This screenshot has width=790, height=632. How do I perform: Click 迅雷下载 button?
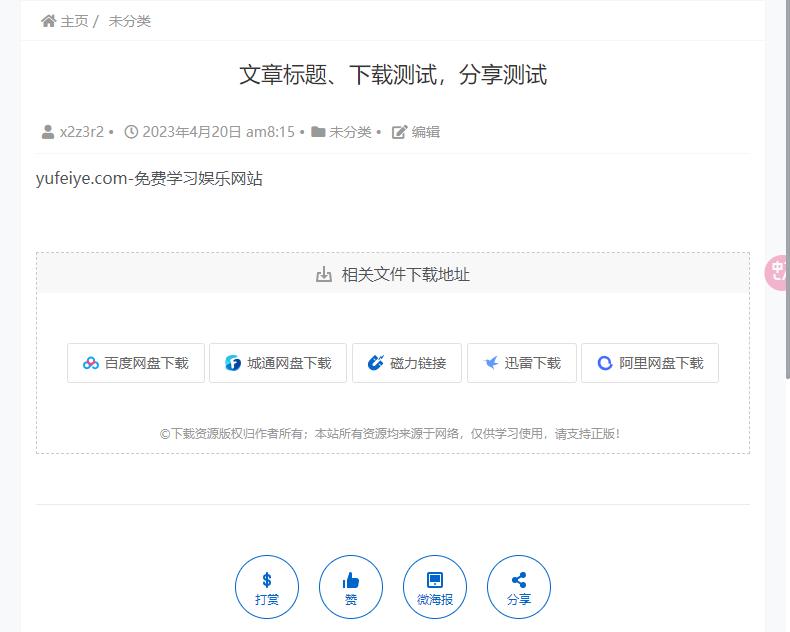point(522,363)
